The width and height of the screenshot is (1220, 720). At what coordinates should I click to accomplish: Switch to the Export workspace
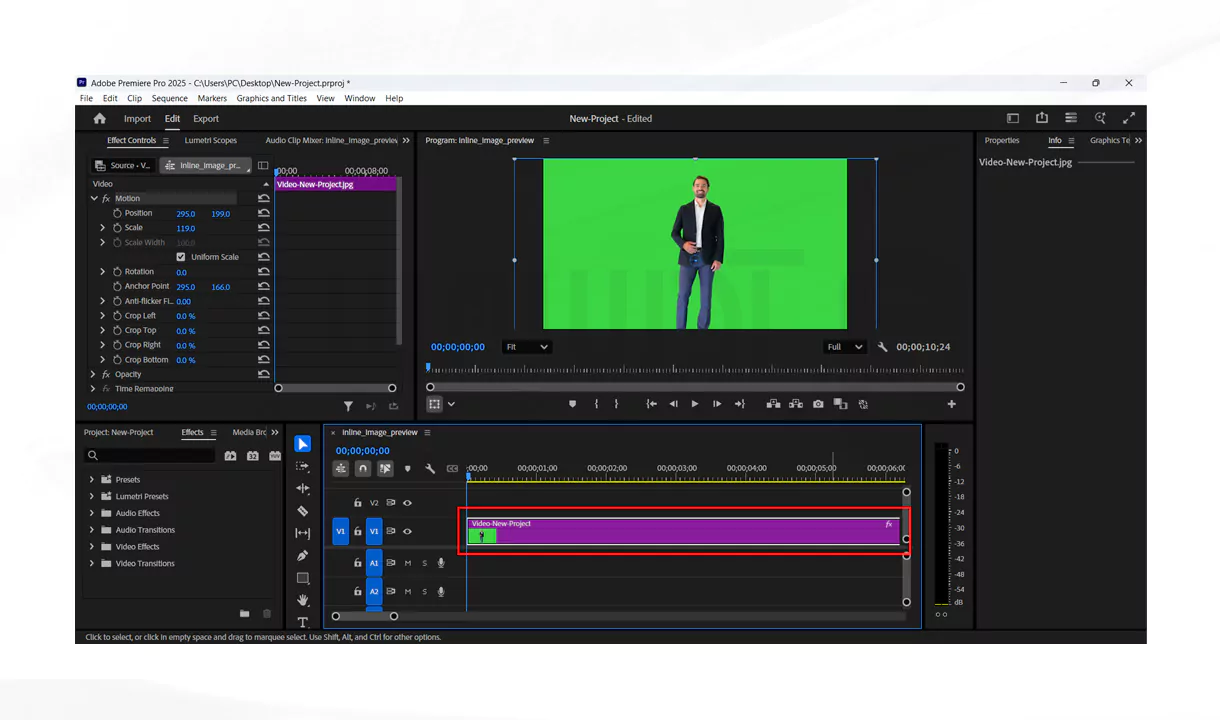(x=206, y=119)
